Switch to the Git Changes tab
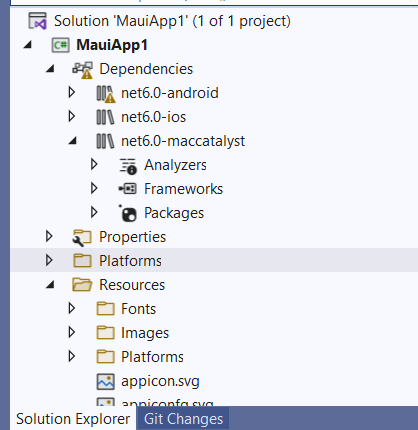Viewport: 418px width, 430px height. (x=183, y=419)
